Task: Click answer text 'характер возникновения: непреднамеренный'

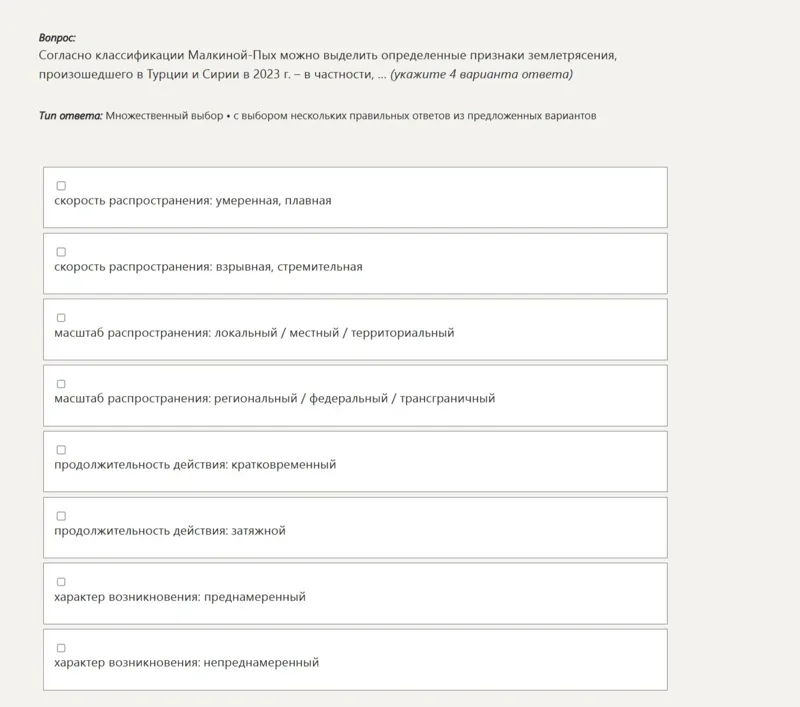Action: point(187,663)
